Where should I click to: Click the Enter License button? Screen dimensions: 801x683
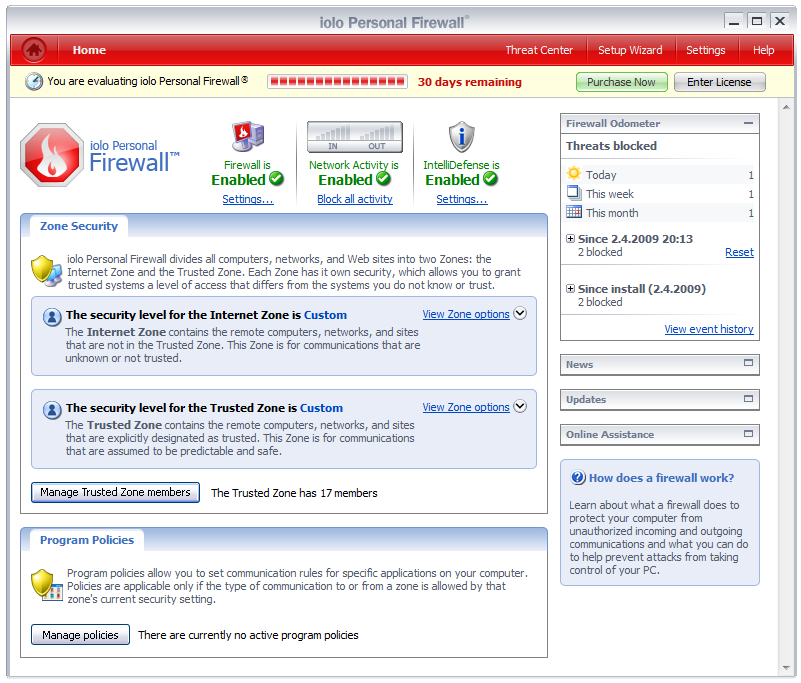click(719, 82)
